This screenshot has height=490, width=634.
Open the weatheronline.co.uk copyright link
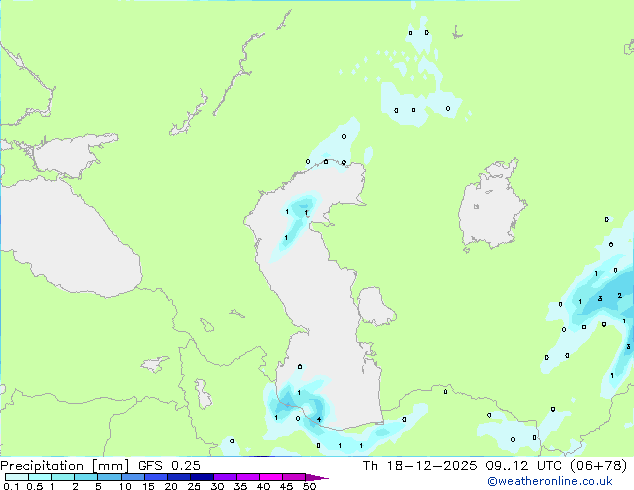click(x=550, y=481)
